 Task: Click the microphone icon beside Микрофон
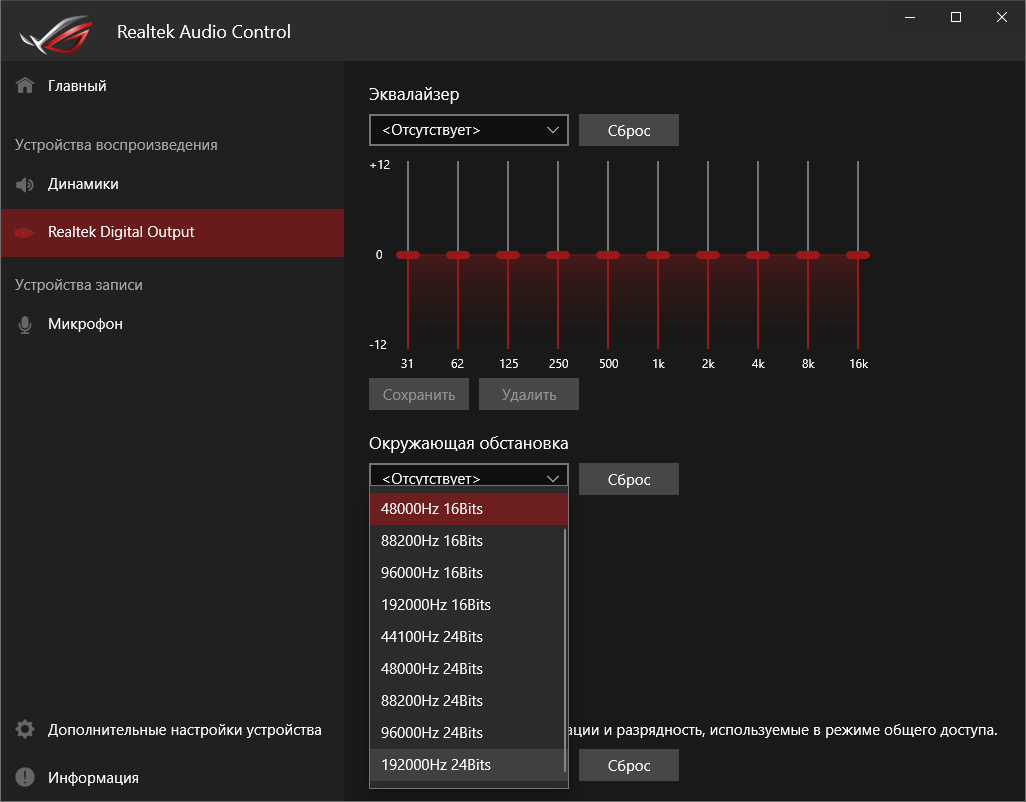coord(25,324)
